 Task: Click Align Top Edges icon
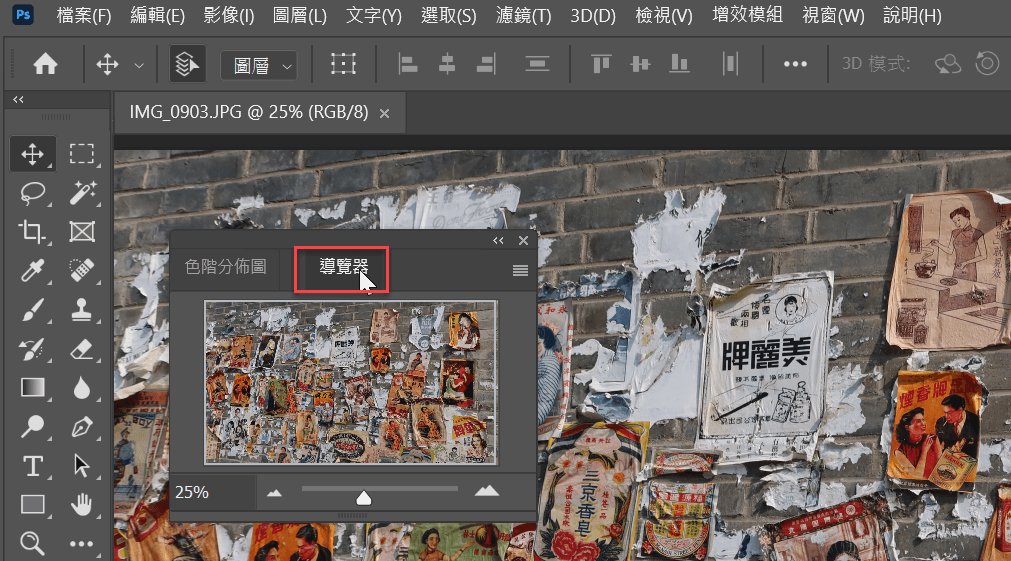[600, 64]
